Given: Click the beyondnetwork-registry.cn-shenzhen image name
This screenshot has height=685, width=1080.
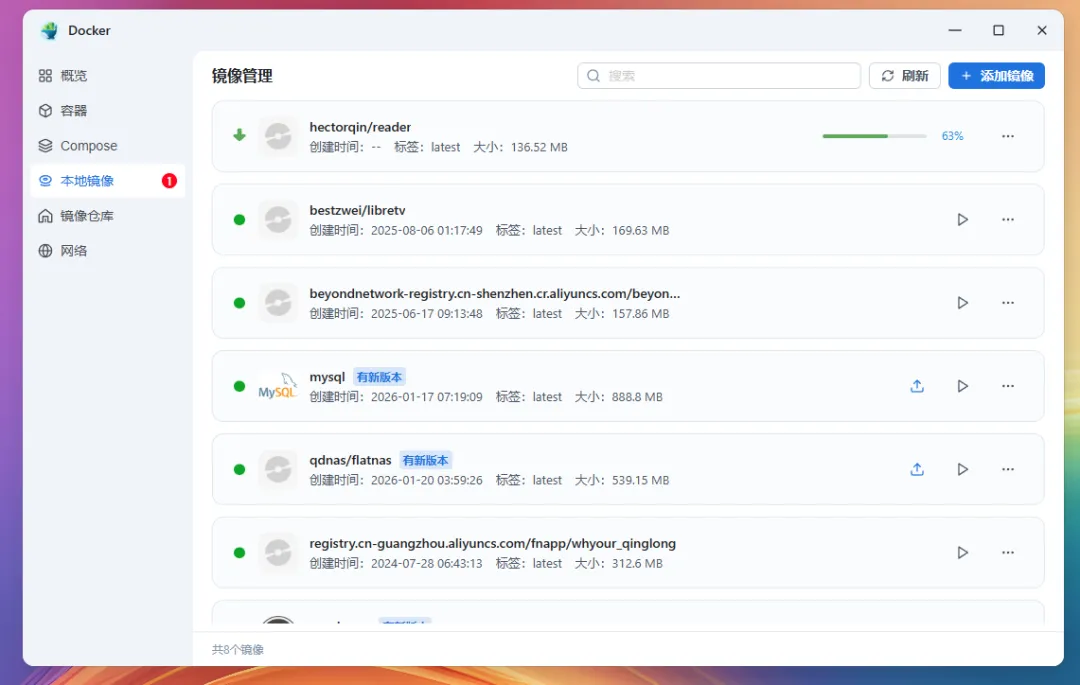Looking at the screenshot, I should pyautogui.click(x=495, y=294).
